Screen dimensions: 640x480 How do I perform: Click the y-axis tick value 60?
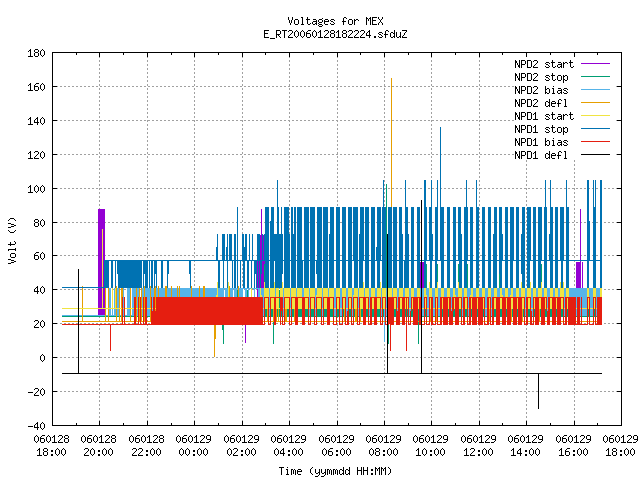40,256
